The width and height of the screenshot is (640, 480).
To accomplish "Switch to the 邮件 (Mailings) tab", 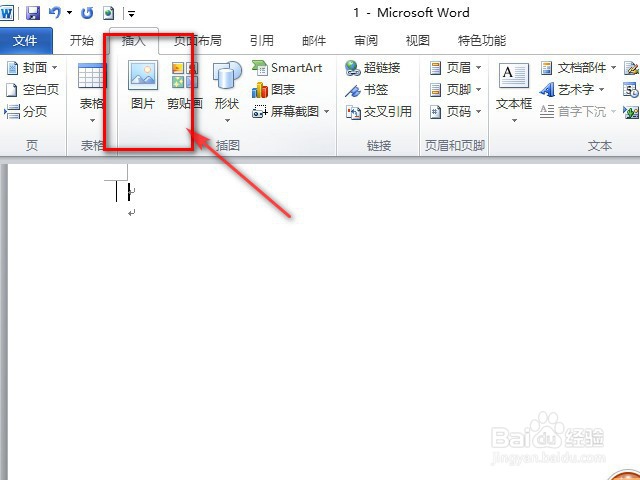I will click(x=314, y=40).
